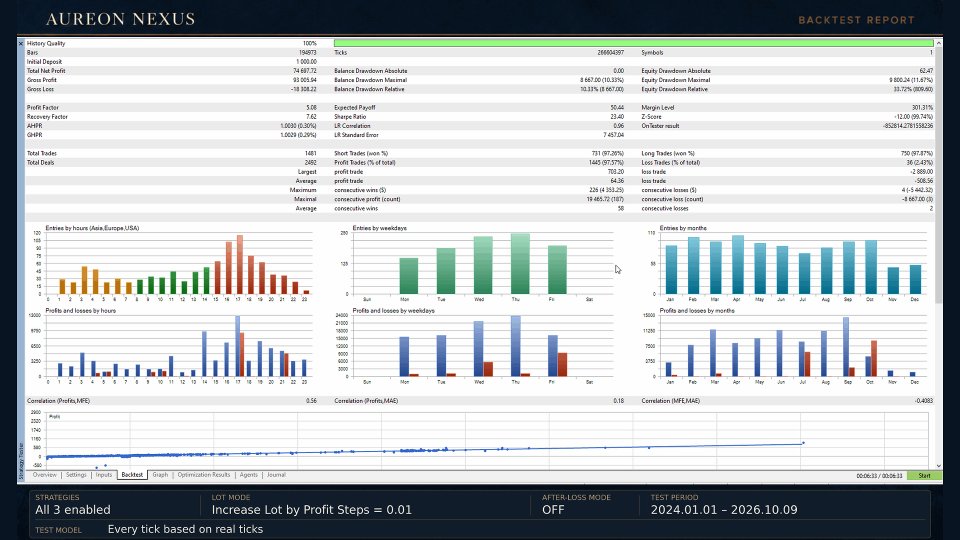Click the Margin Level label
960x540 pixels.
658,108
